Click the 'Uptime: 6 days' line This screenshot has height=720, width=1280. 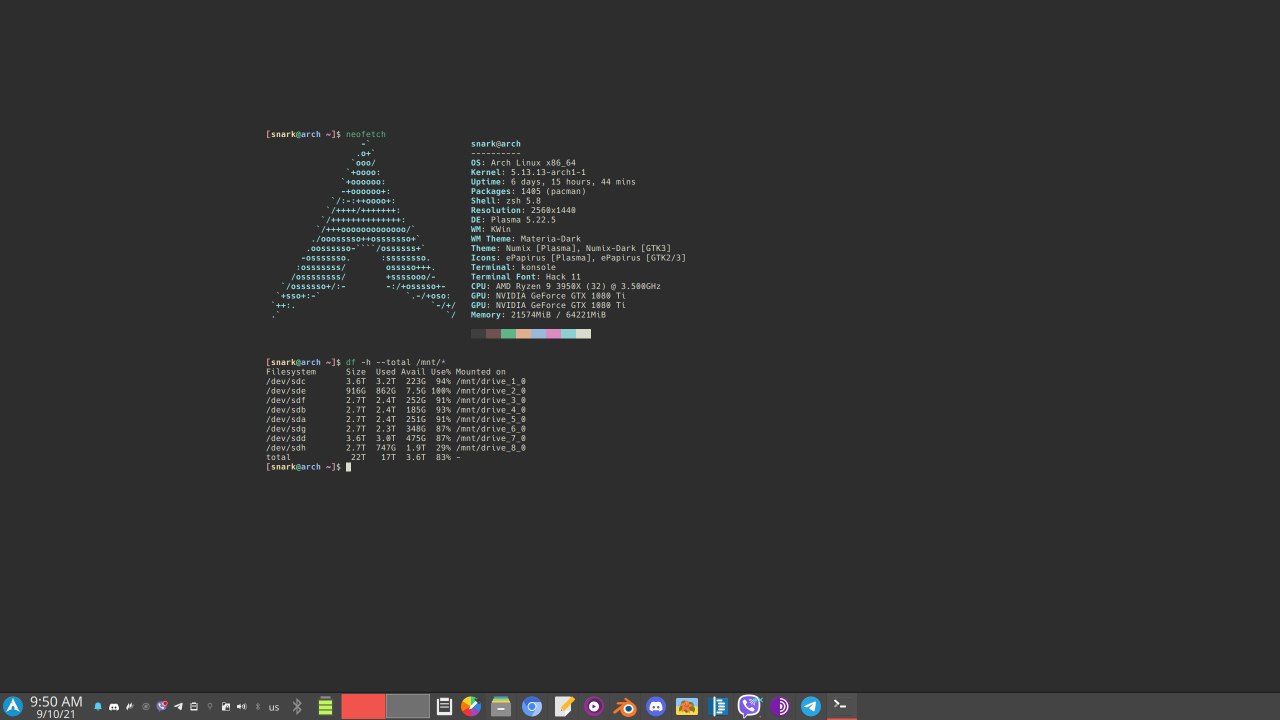(x=553, y=182)
